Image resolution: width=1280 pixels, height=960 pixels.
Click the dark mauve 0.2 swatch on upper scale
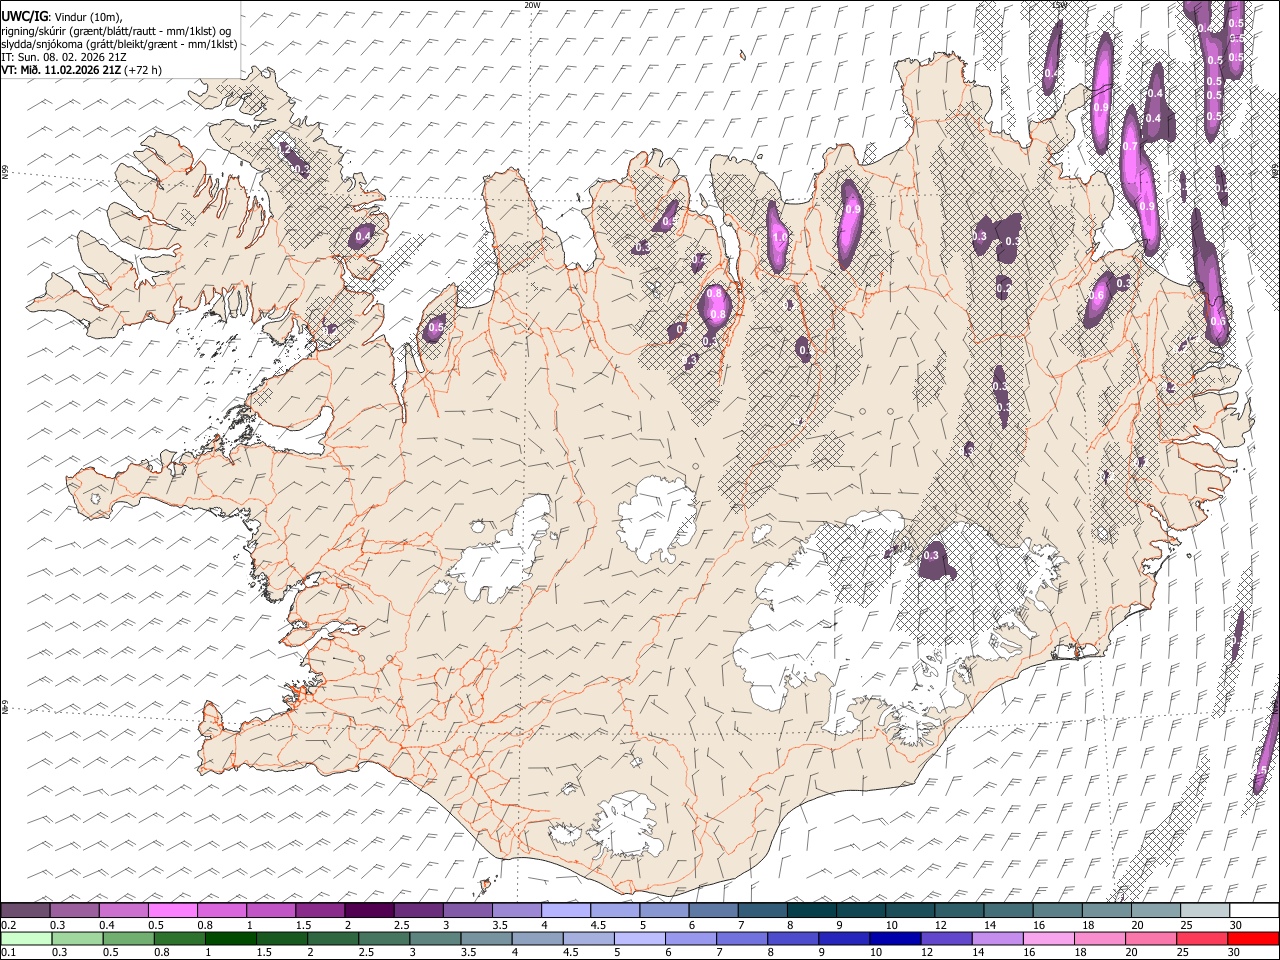point(25,910)
